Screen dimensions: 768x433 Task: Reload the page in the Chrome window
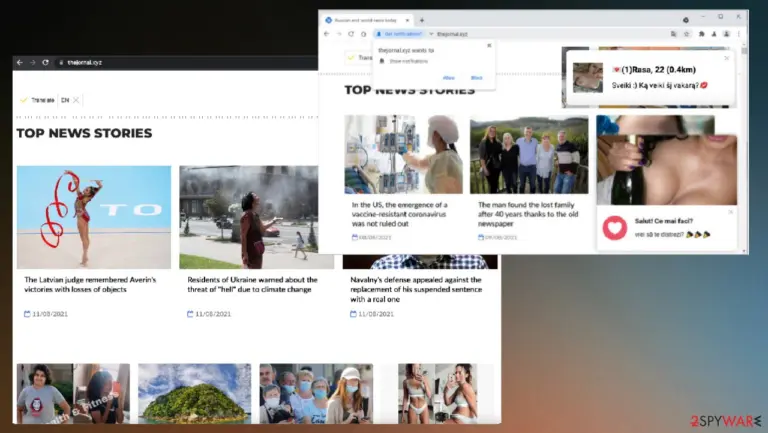351,34
